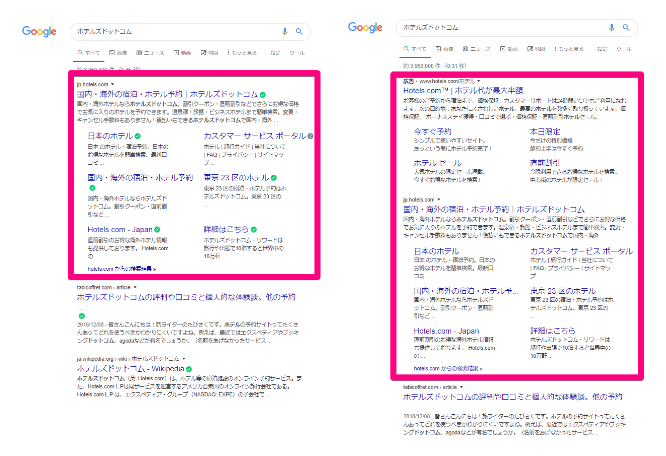
Task: Open the ニュース tab on the right page
Action: click(477, 49)
